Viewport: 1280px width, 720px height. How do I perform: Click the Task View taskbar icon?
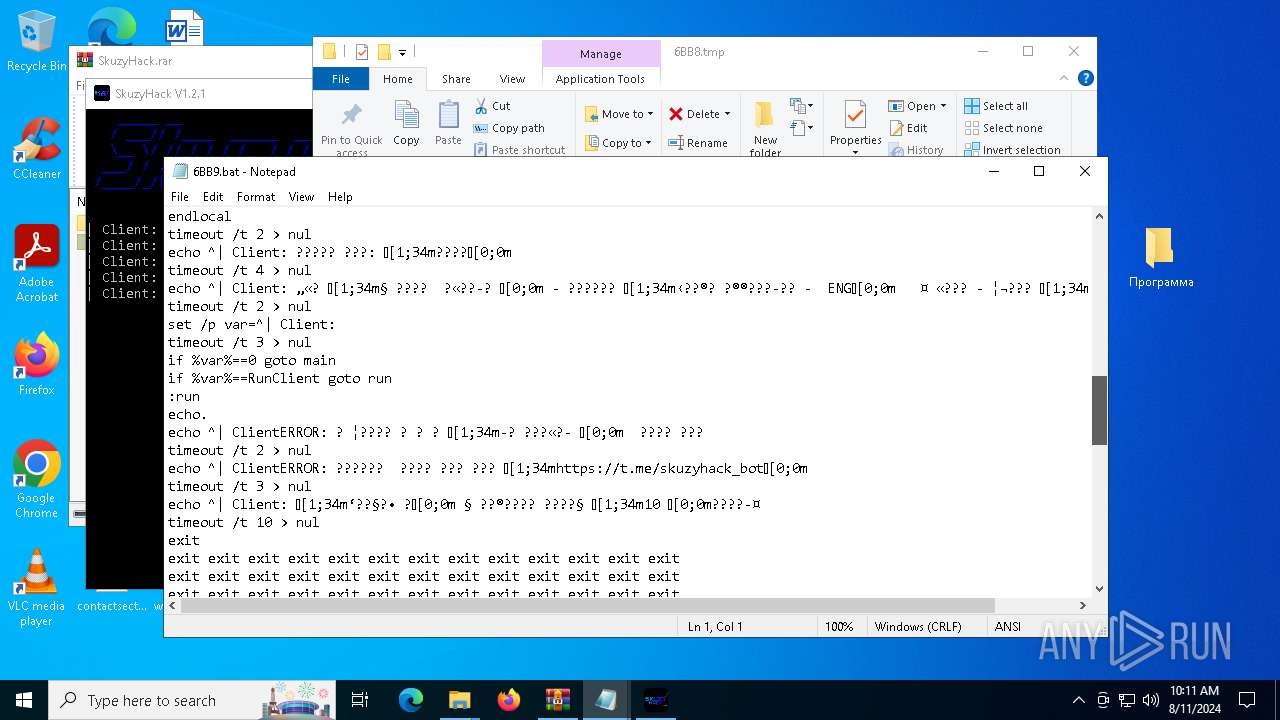pyautogui.click(x=360, y=700)
